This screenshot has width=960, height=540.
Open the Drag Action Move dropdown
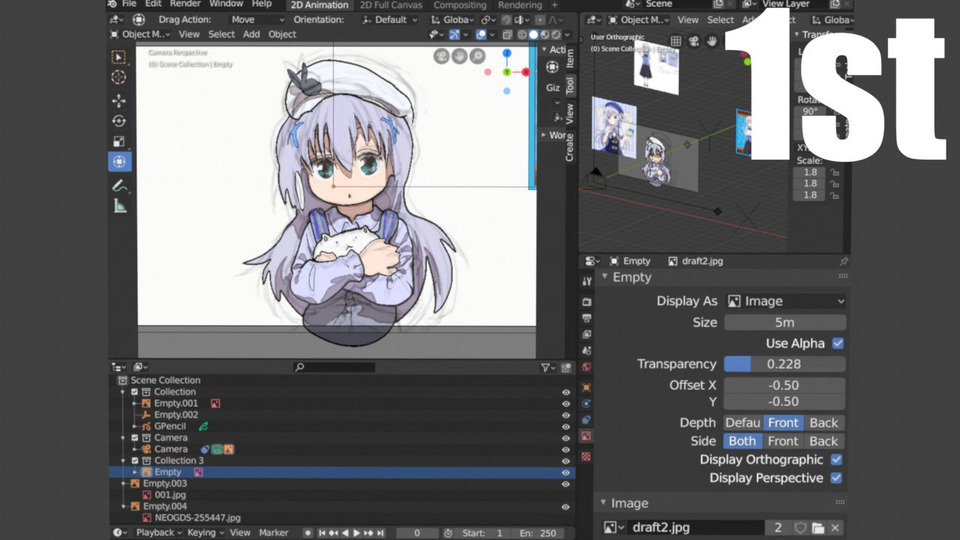coord(256,20)
